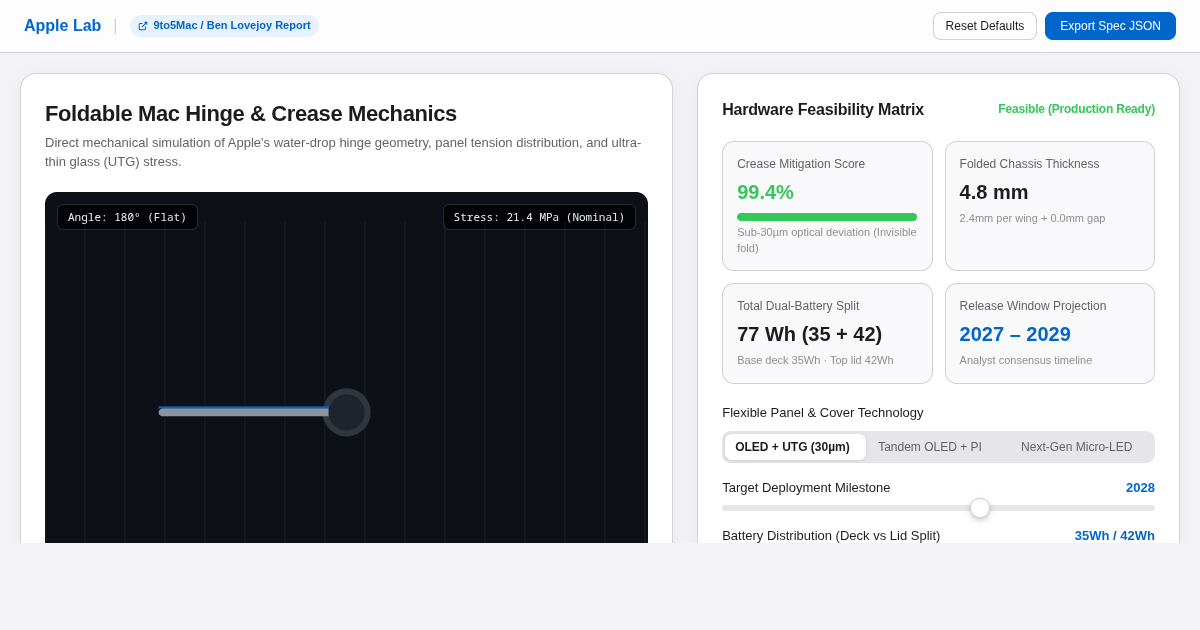Select the OLED + UTG (30µm) panel option
The height and width of the screenshot is (630, 1200).
click(795, 447)
